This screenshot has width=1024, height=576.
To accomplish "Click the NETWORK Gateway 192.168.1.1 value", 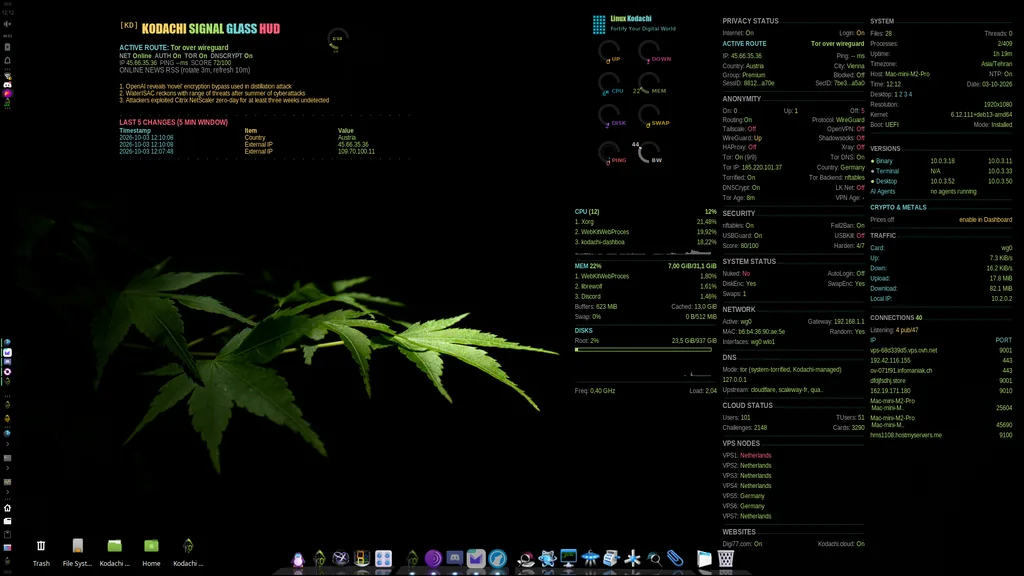I will [x=836, y=321].
